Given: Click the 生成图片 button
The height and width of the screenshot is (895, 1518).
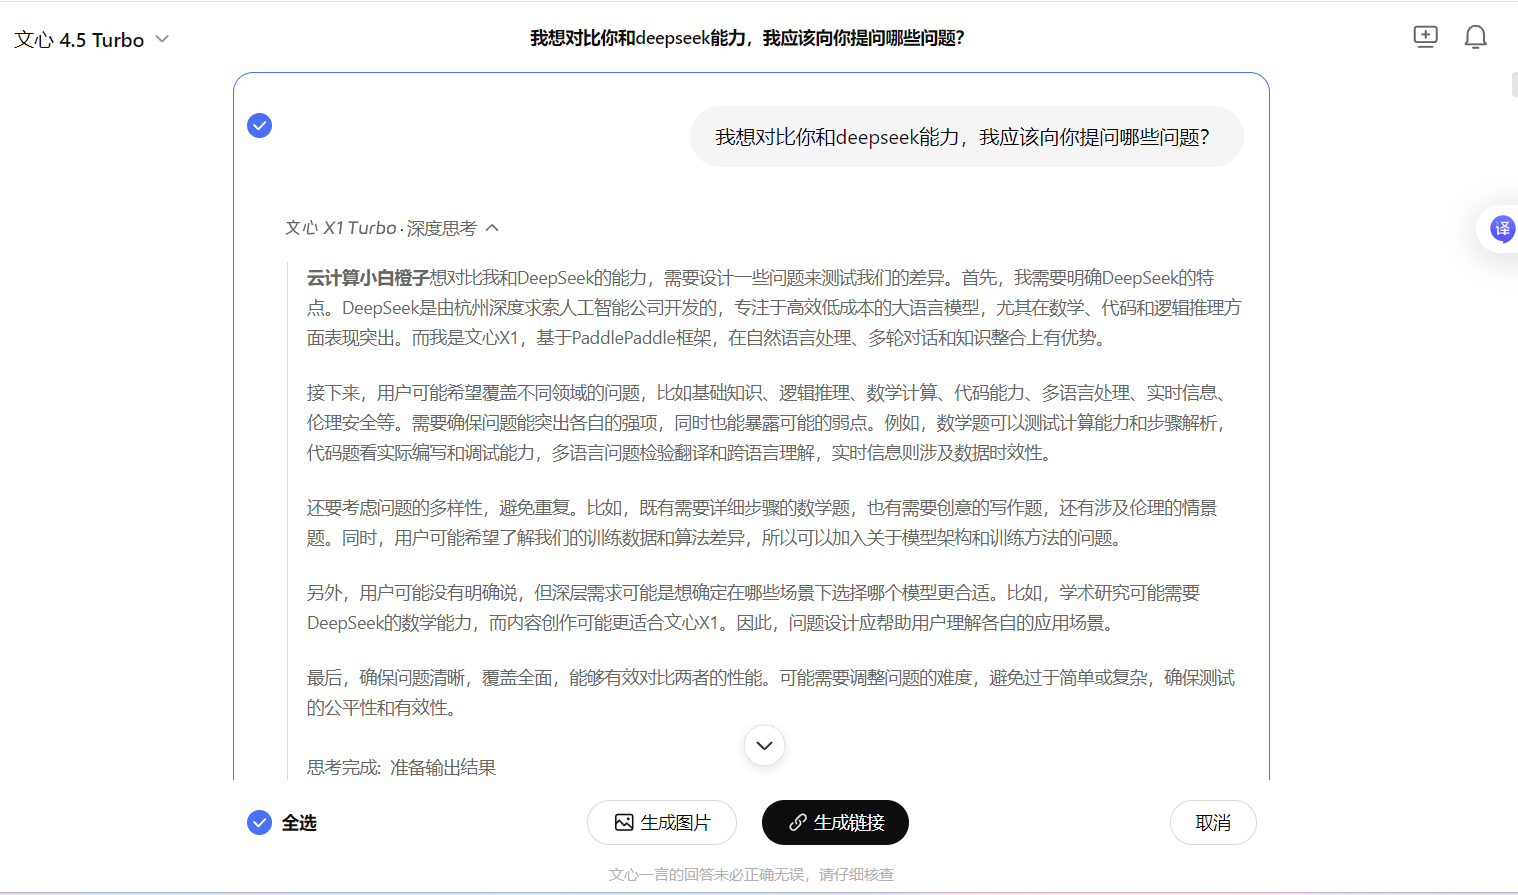Looking at the screenshot, I should tap(662, 822).
